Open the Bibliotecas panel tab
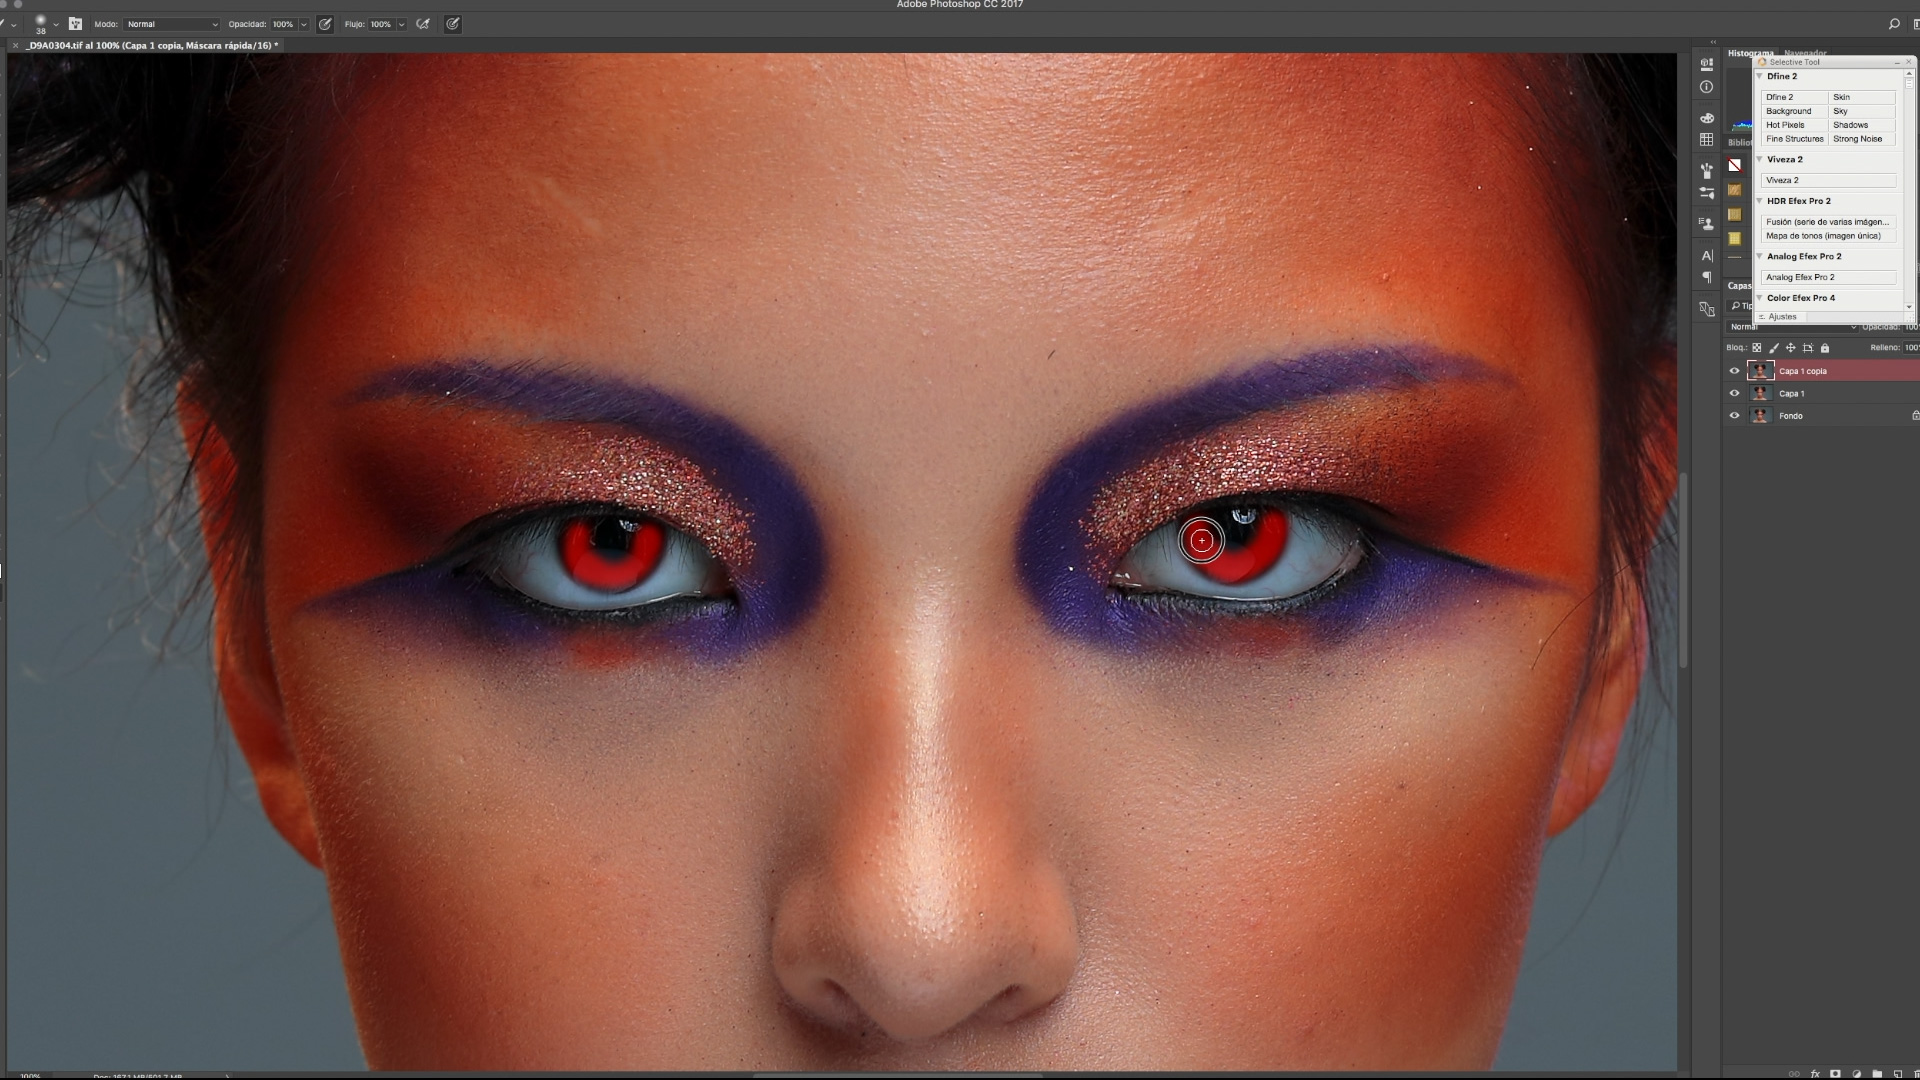Image resolution: width=1920 pixels, height=1080 pixels. pos(1740,142)
